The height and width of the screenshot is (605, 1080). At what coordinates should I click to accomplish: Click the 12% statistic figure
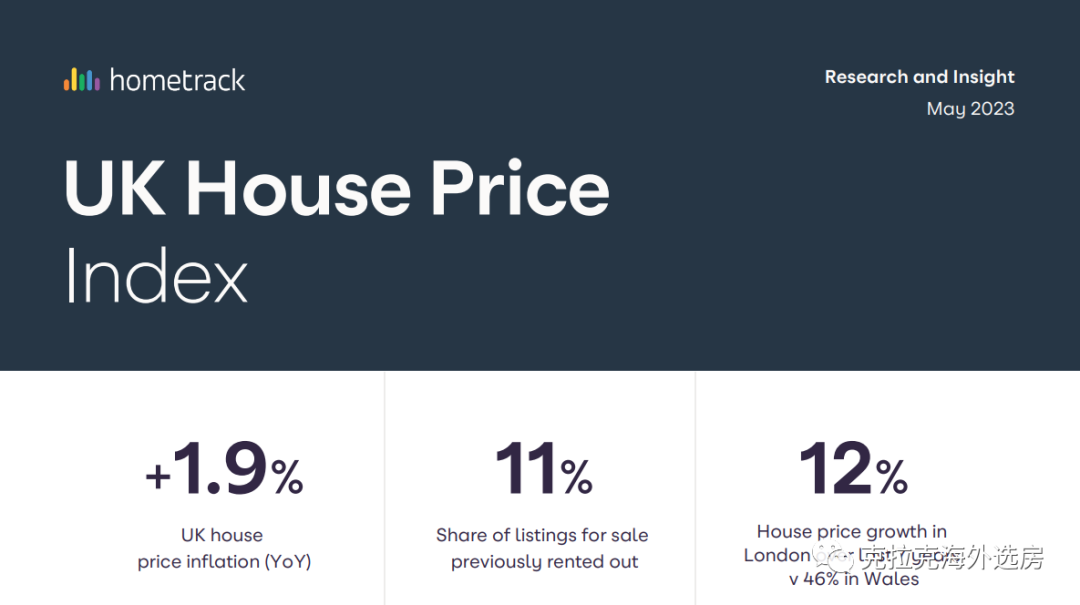(853, 469)
